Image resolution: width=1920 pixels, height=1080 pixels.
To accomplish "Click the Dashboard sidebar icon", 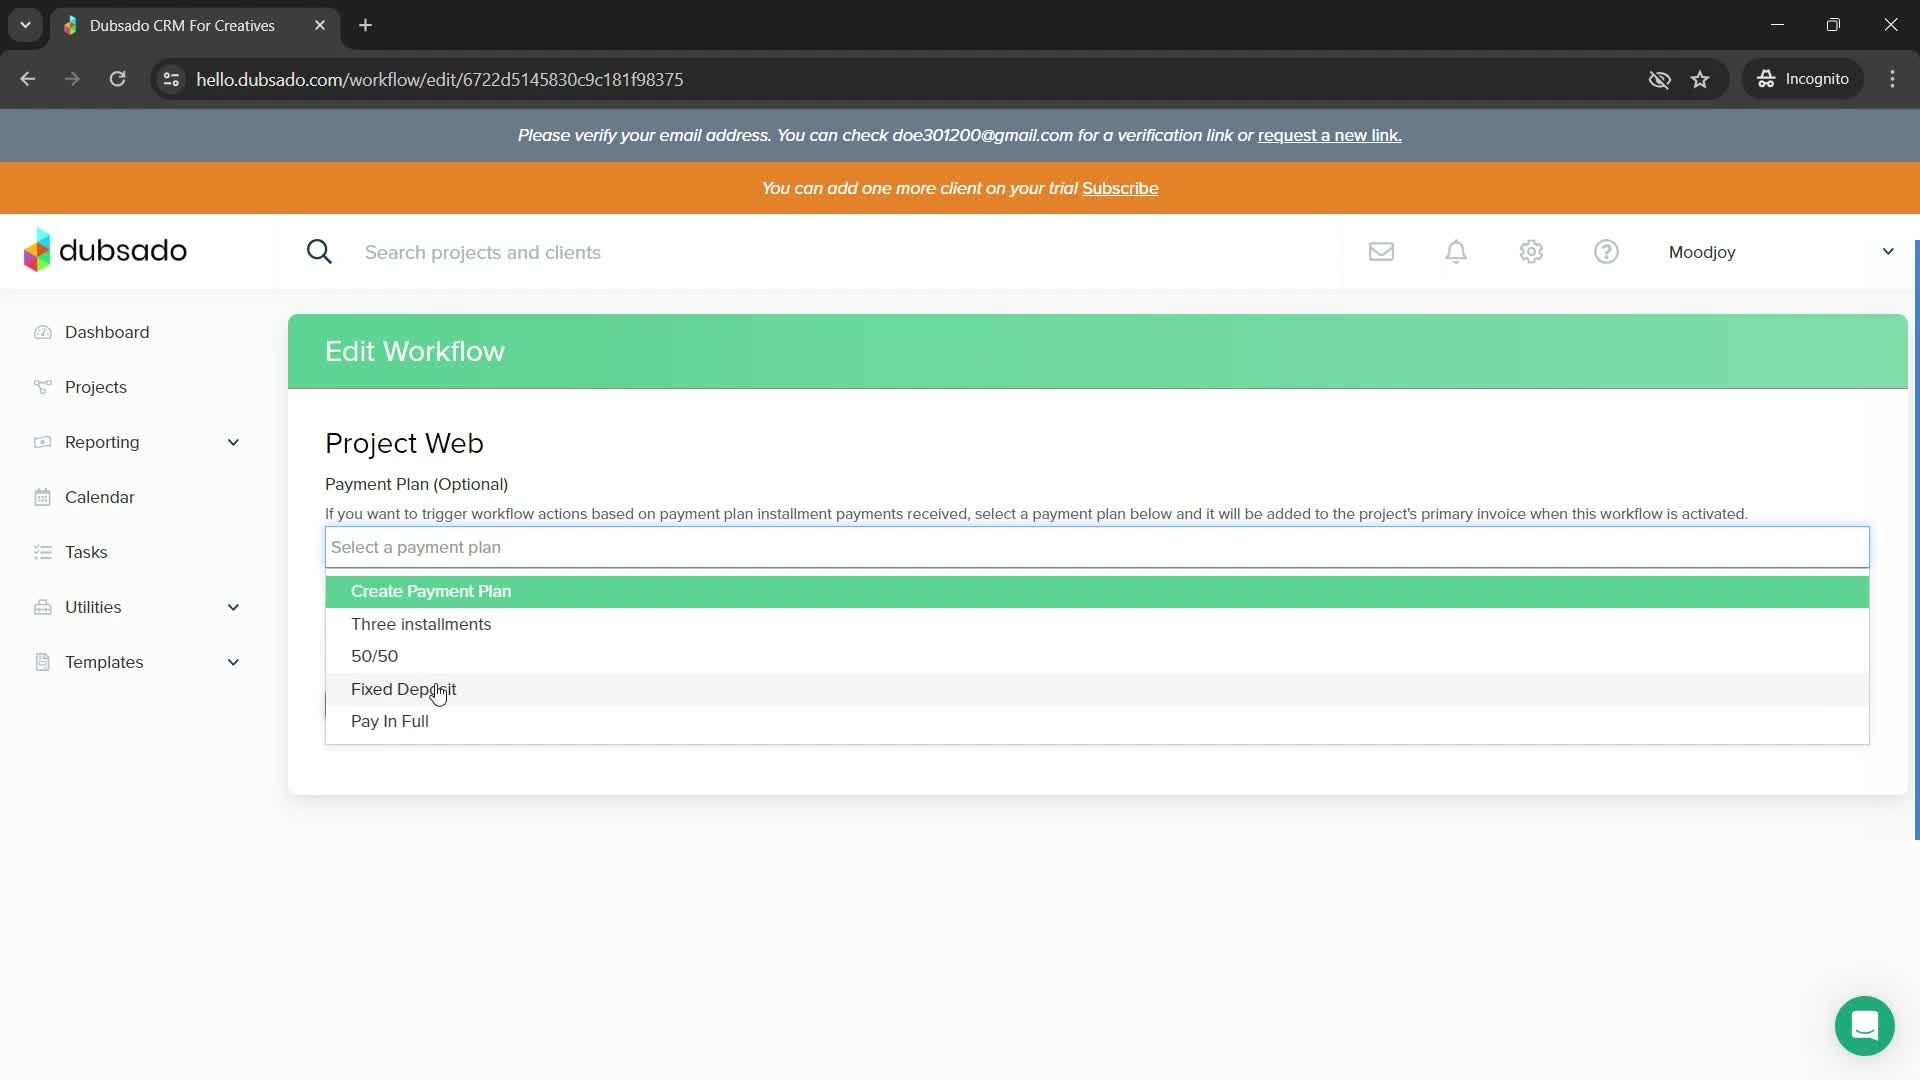I will point(42,332).
